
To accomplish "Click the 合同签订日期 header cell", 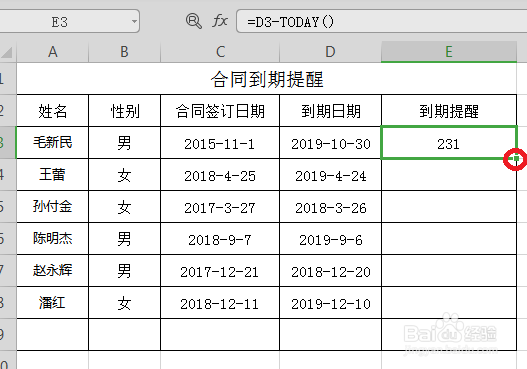I will pyautogui.click(x=220, y=111).
